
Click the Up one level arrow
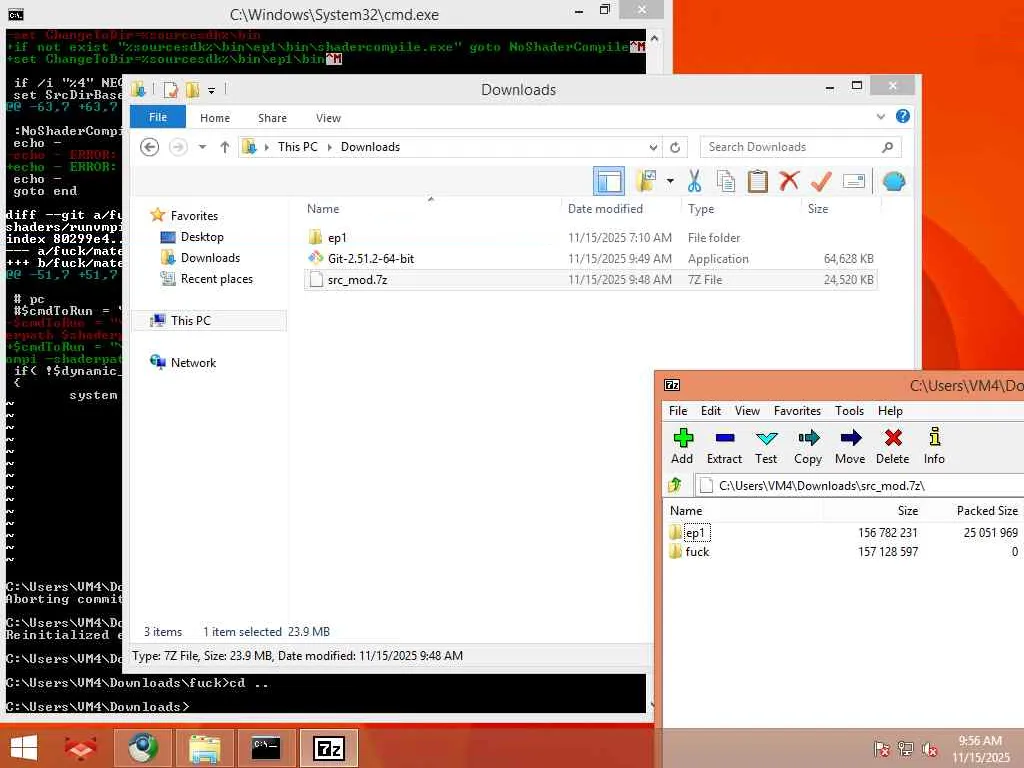225,147
